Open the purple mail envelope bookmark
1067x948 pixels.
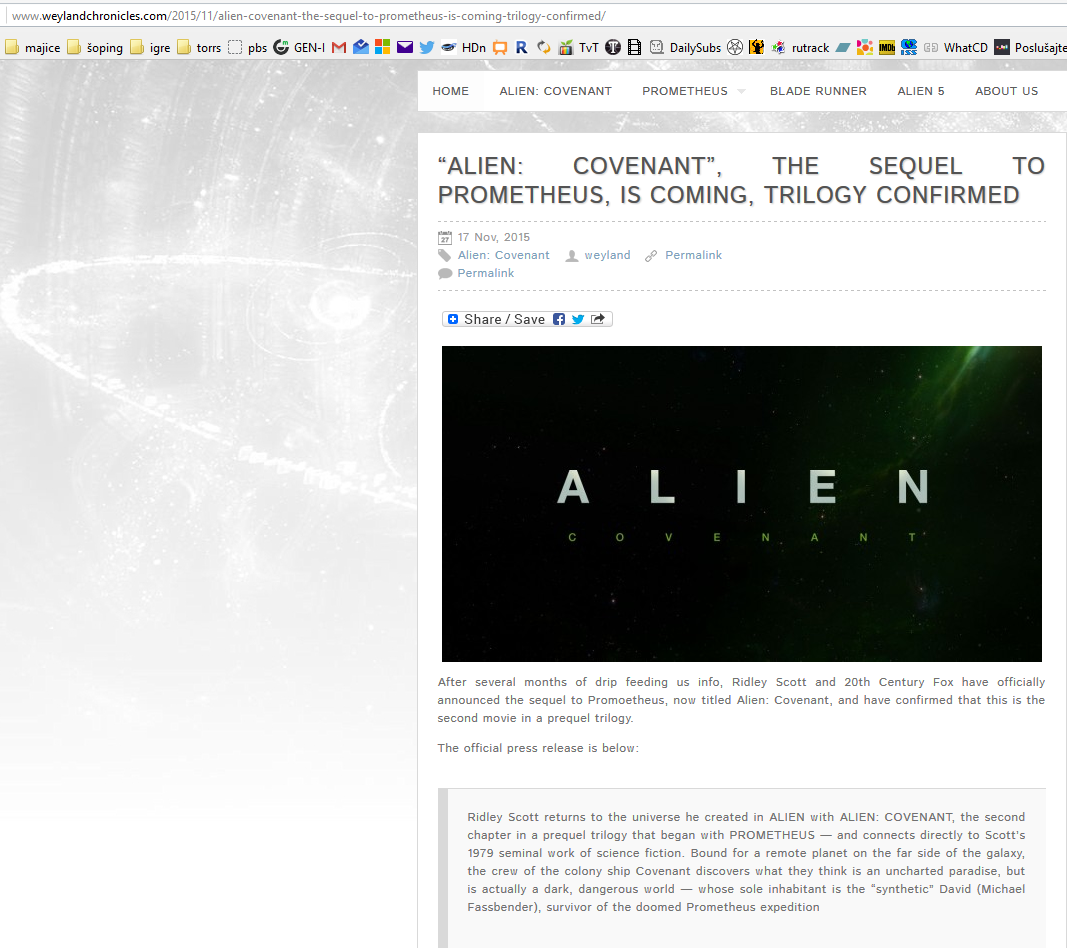[x=405, y=48]
